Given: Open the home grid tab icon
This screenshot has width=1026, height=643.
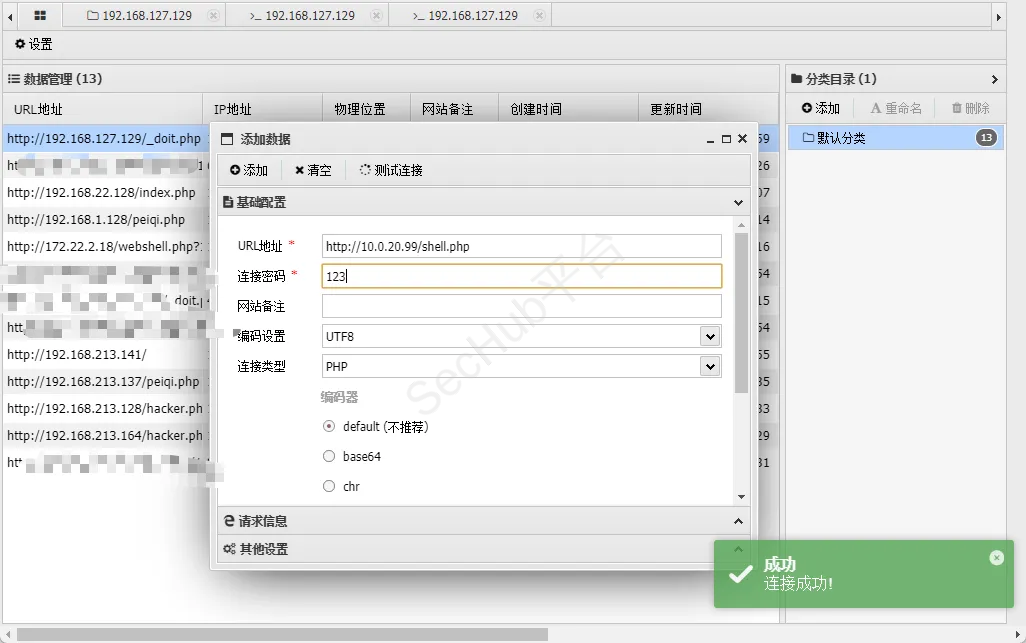Looking at the screenshot, I should 40,15.
